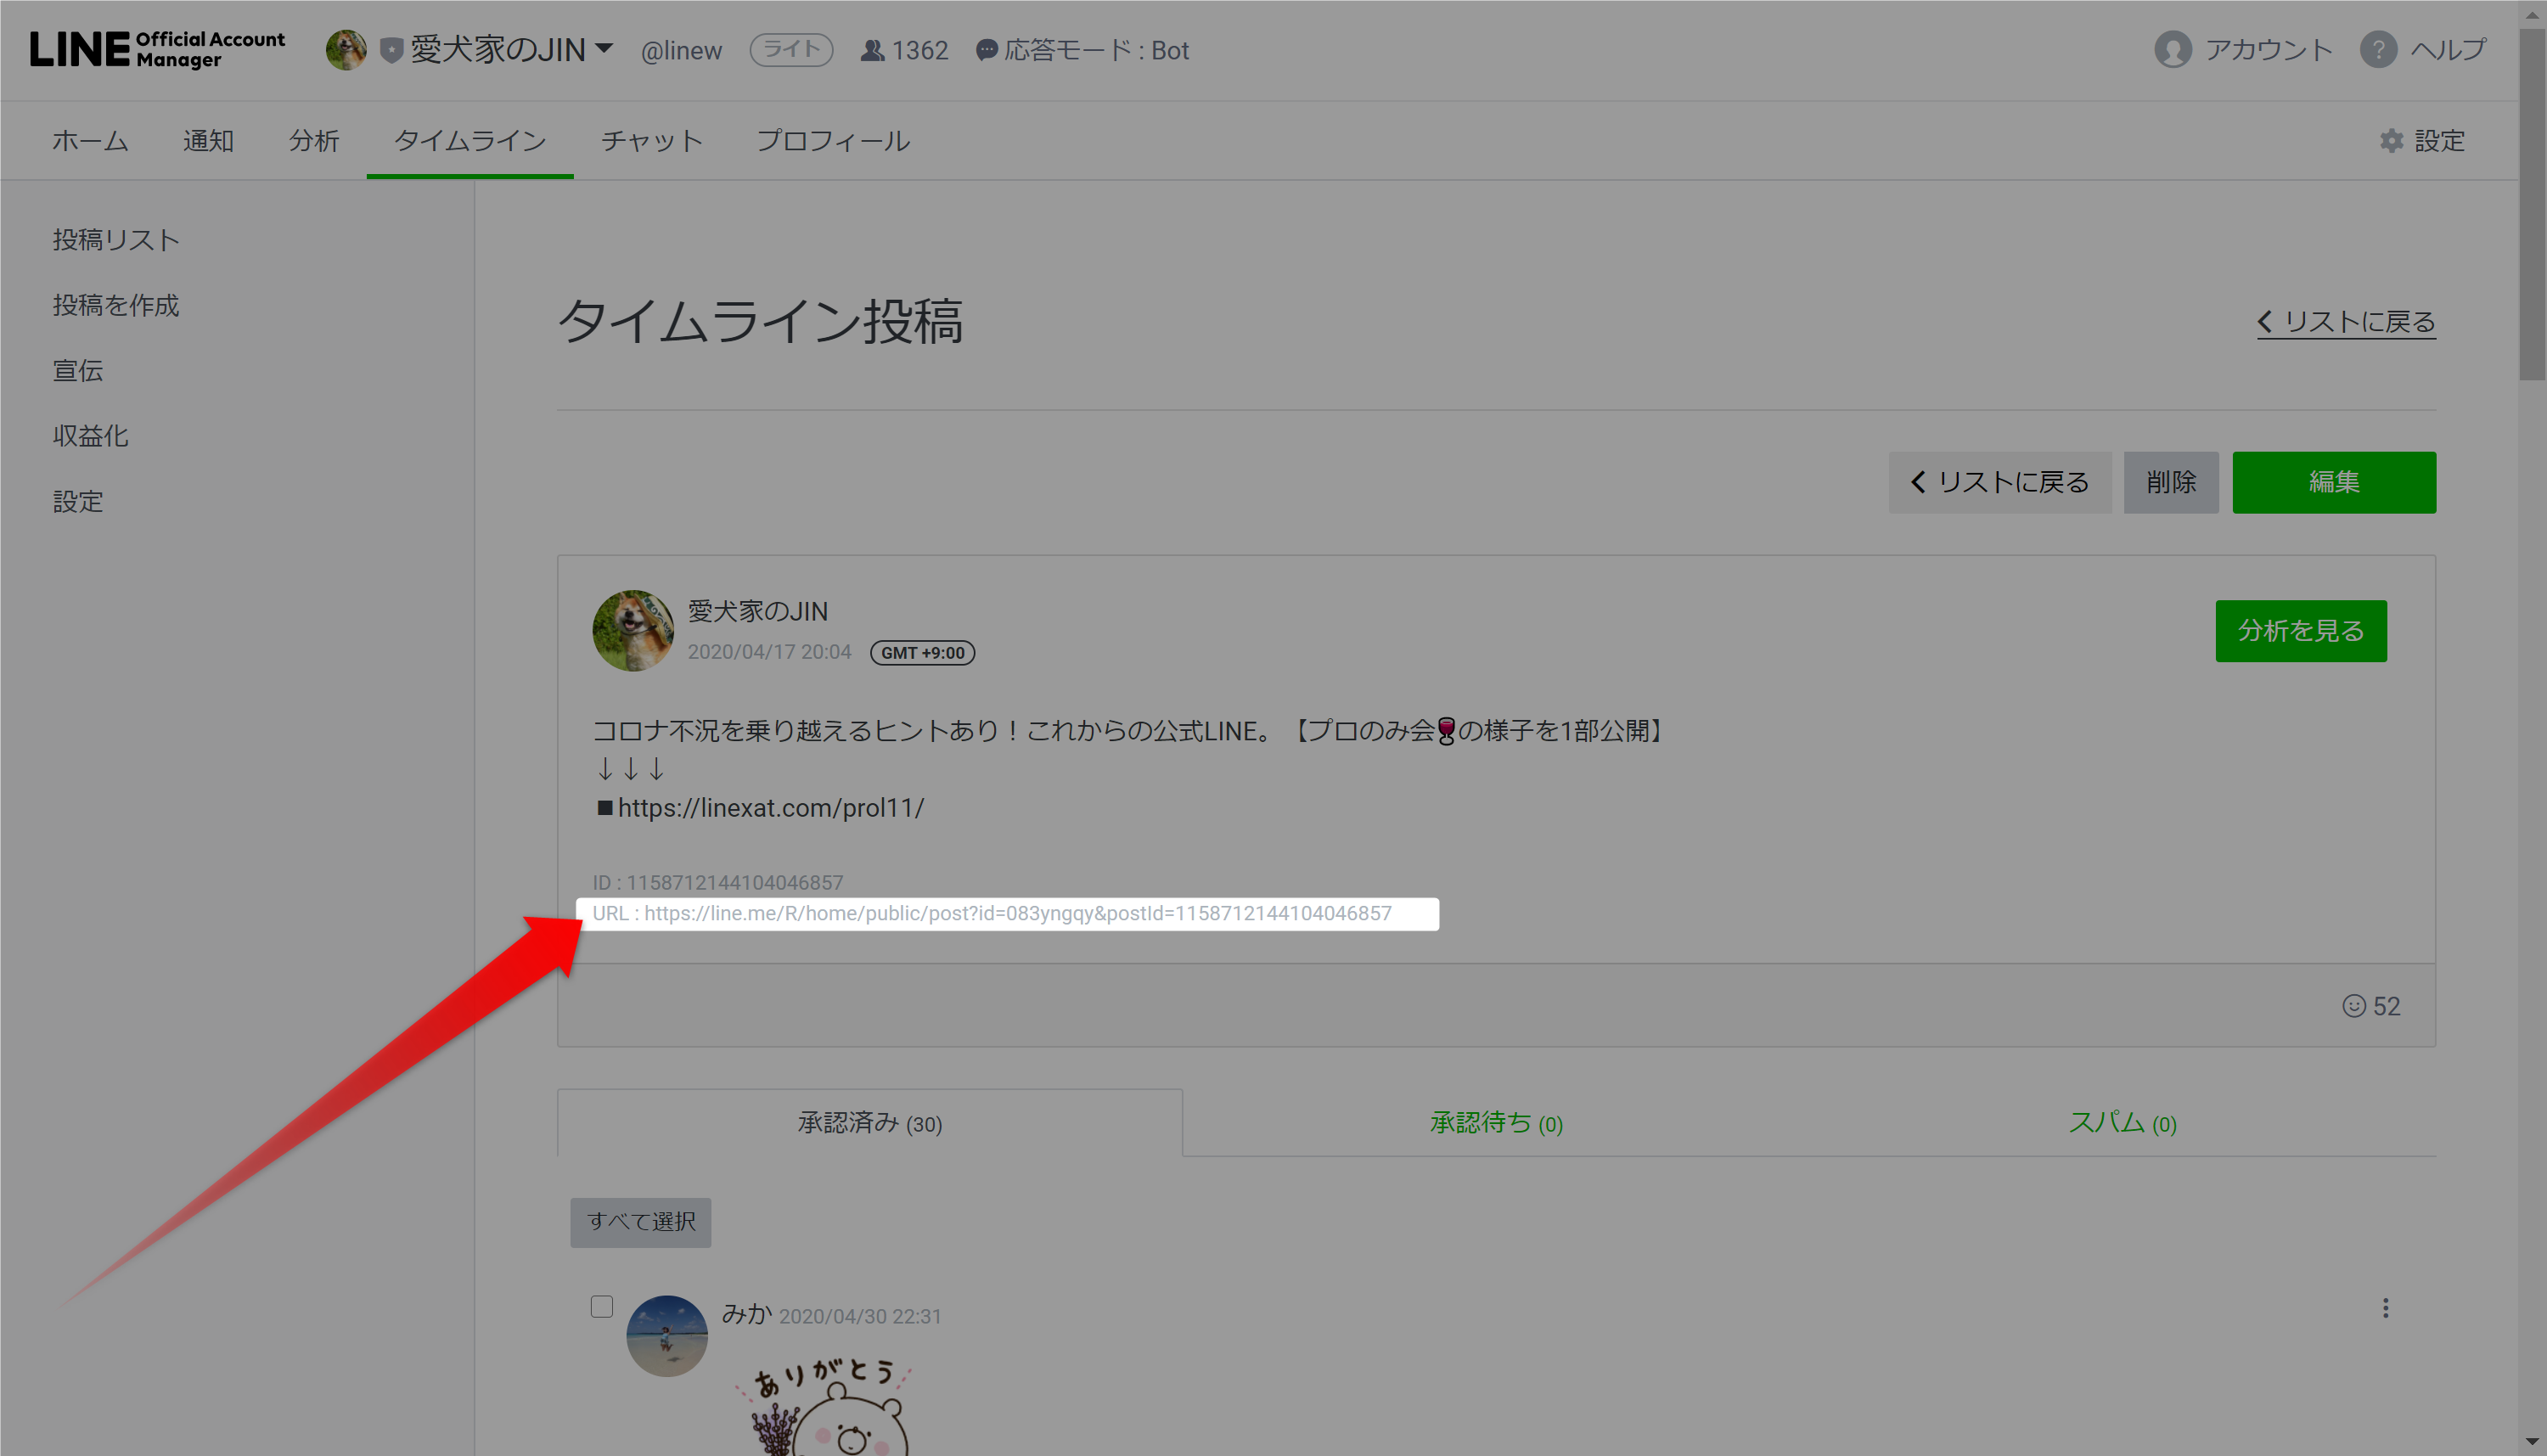Open 投稿を作成 in the sidebar
The width and height of the screenshot is (2547, 1456).
116,305
